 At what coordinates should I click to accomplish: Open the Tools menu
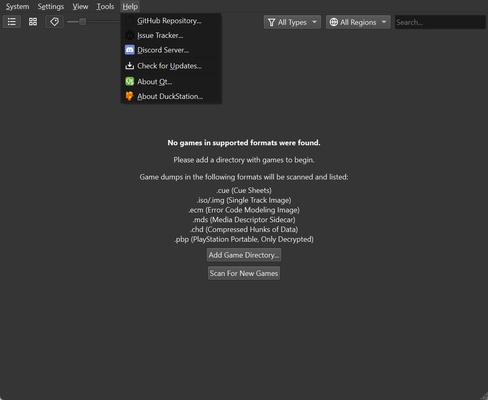[105, 6]
